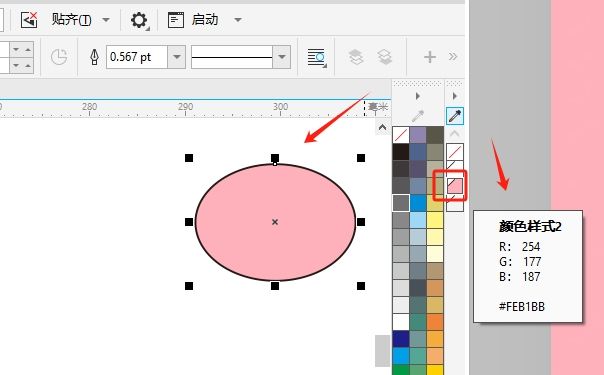Click the ruler unit label 毫米
Viewport: 604px width, 375px height.
[x=377, y=107]
